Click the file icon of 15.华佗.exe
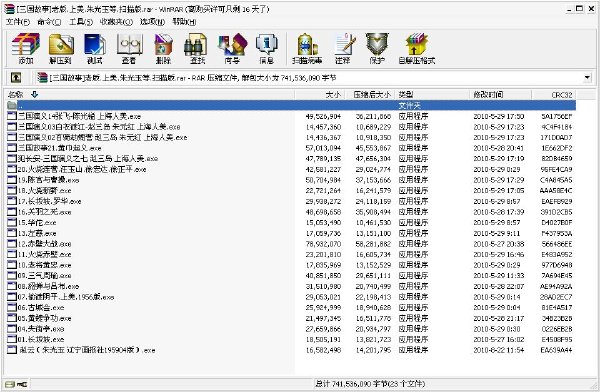 (12, 222)
